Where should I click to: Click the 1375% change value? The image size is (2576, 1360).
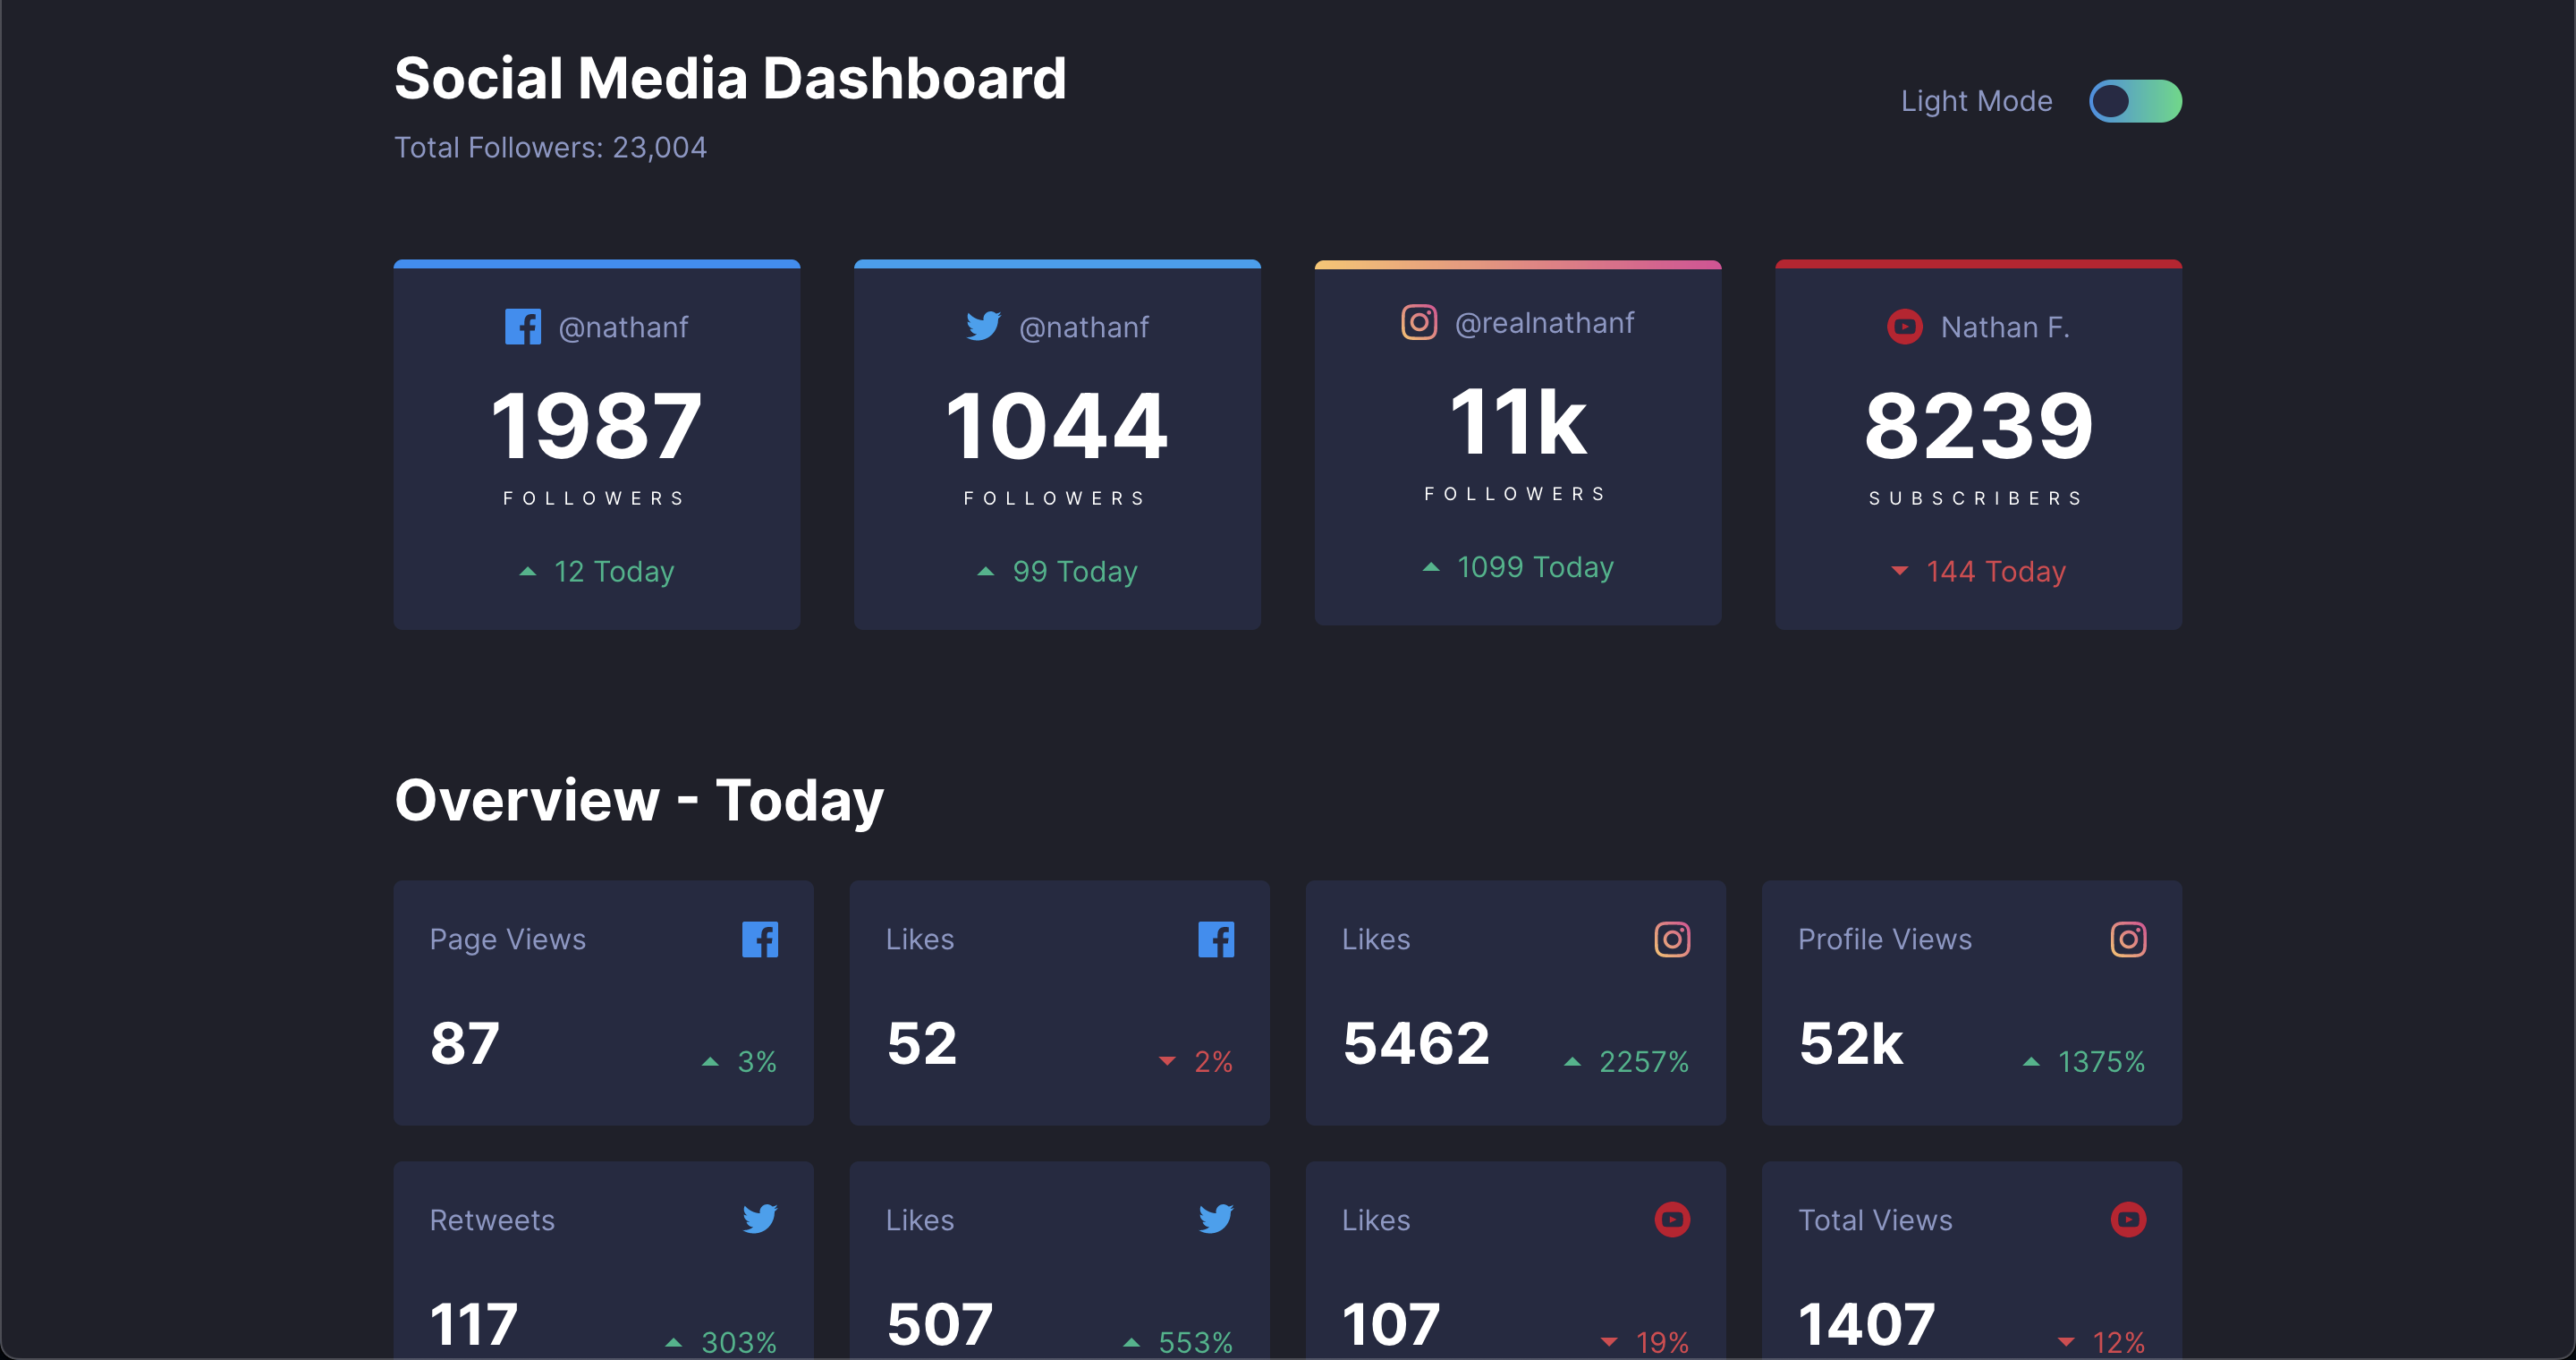click(2101, 1062)
